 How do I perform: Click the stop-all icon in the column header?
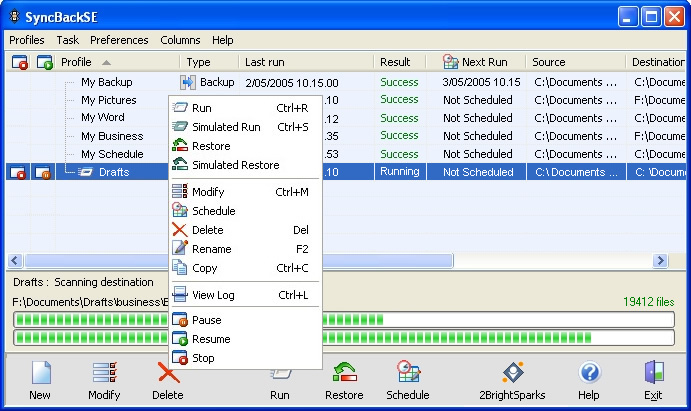tap(19, 62)
